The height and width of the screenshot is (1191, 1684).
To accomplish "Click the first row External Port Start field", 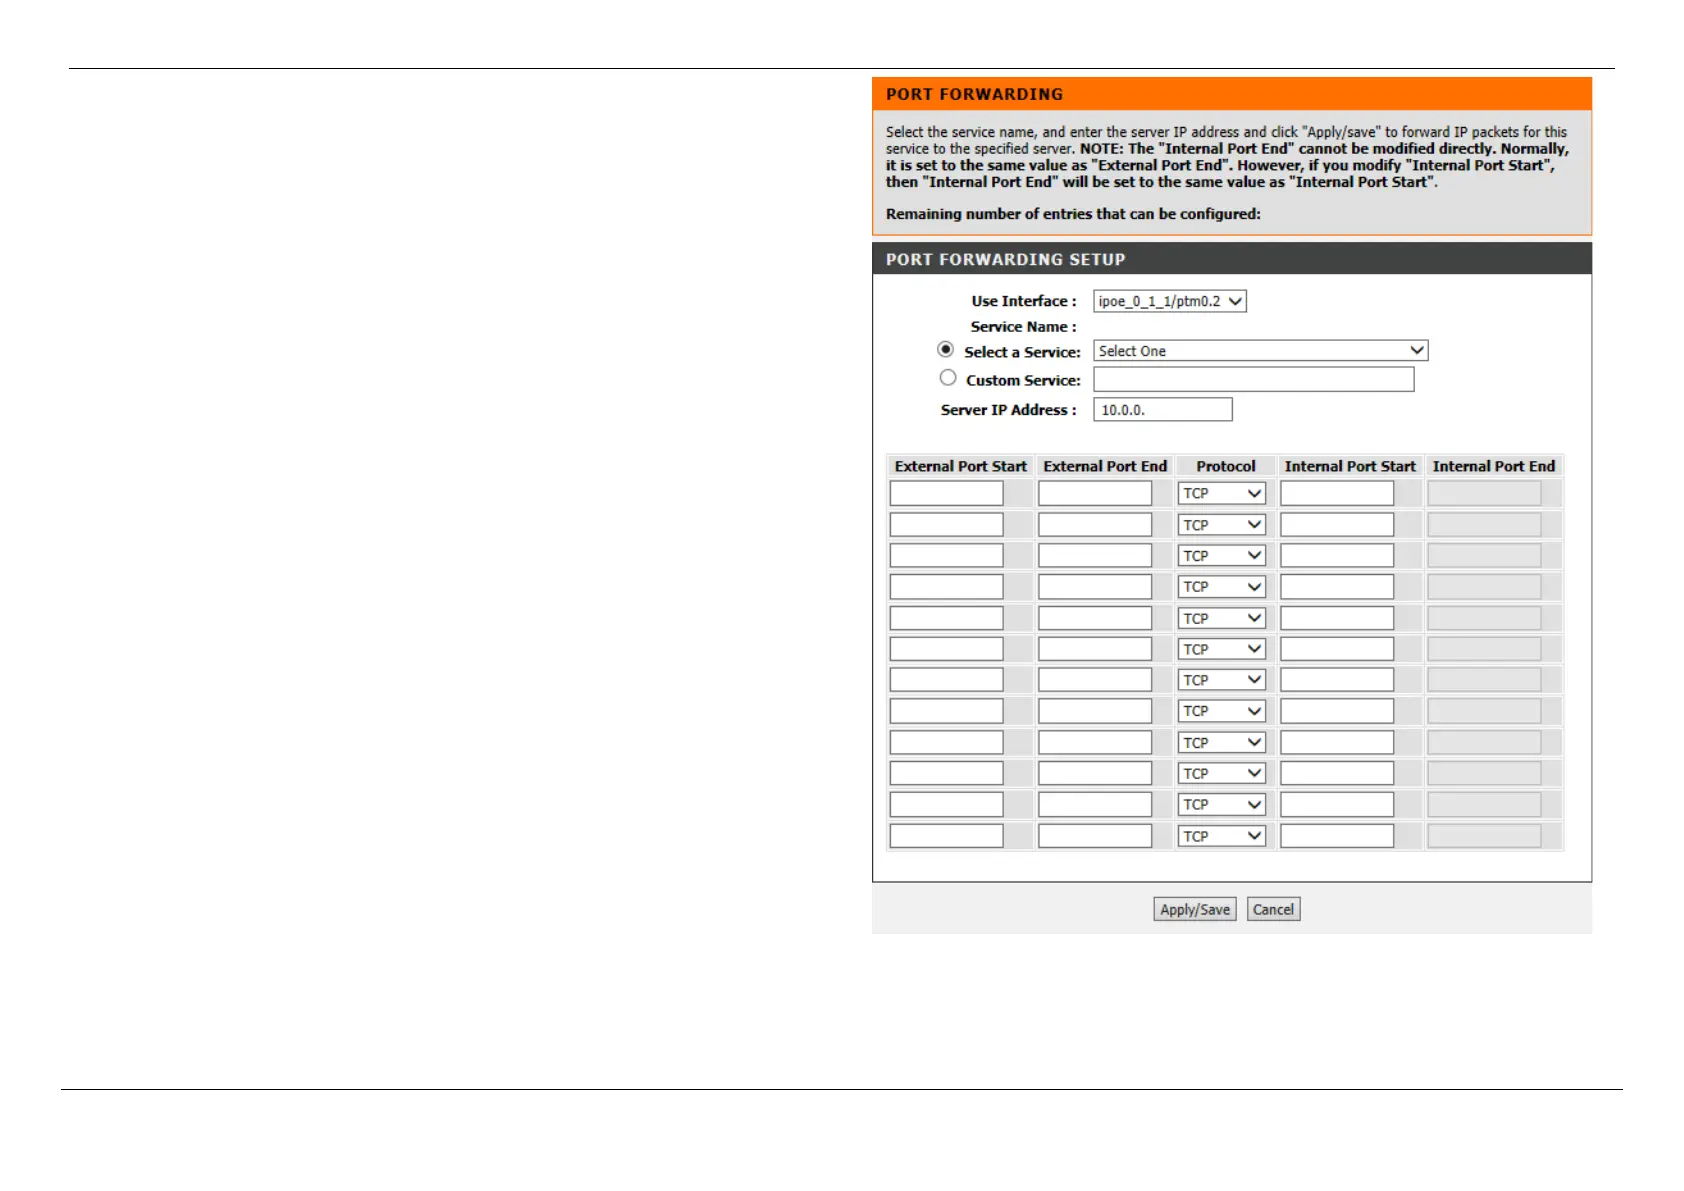I will pos(946,493).
